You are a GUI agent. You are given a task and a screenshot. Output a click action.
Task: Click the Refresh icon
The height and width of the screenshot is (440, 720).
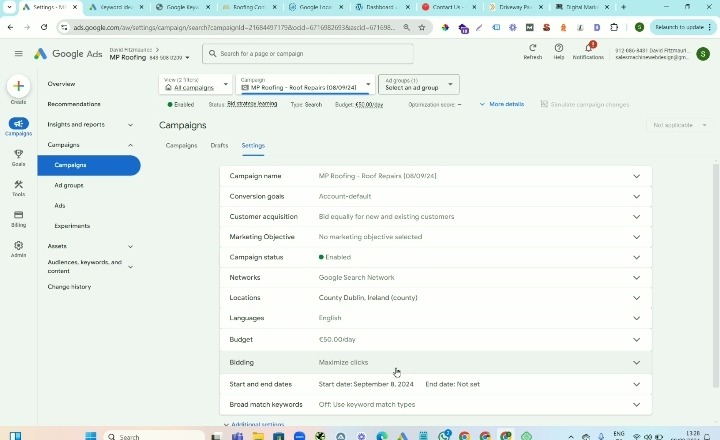tap(532, 48)
